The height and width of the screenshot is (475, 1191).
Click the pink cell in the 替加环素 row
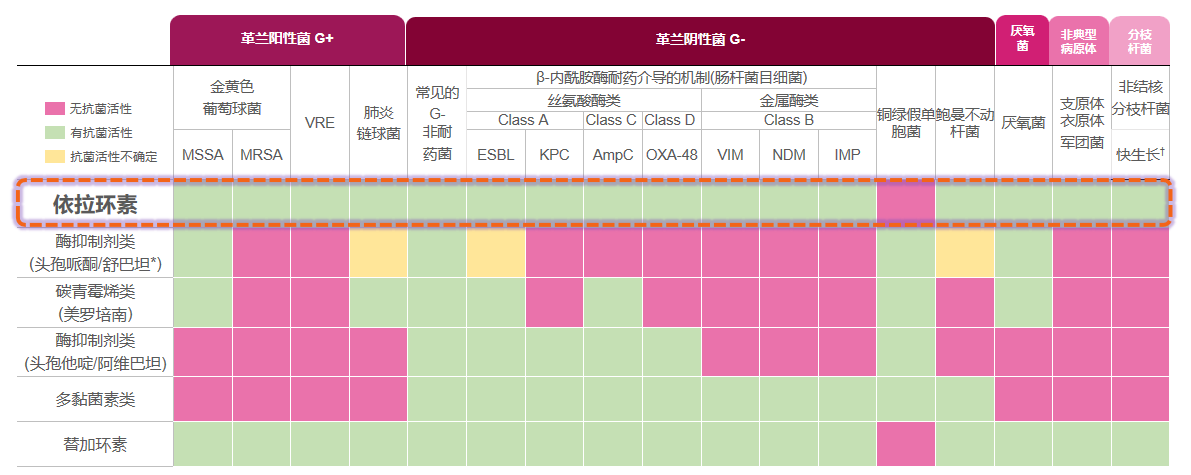(x=906, y=444)
